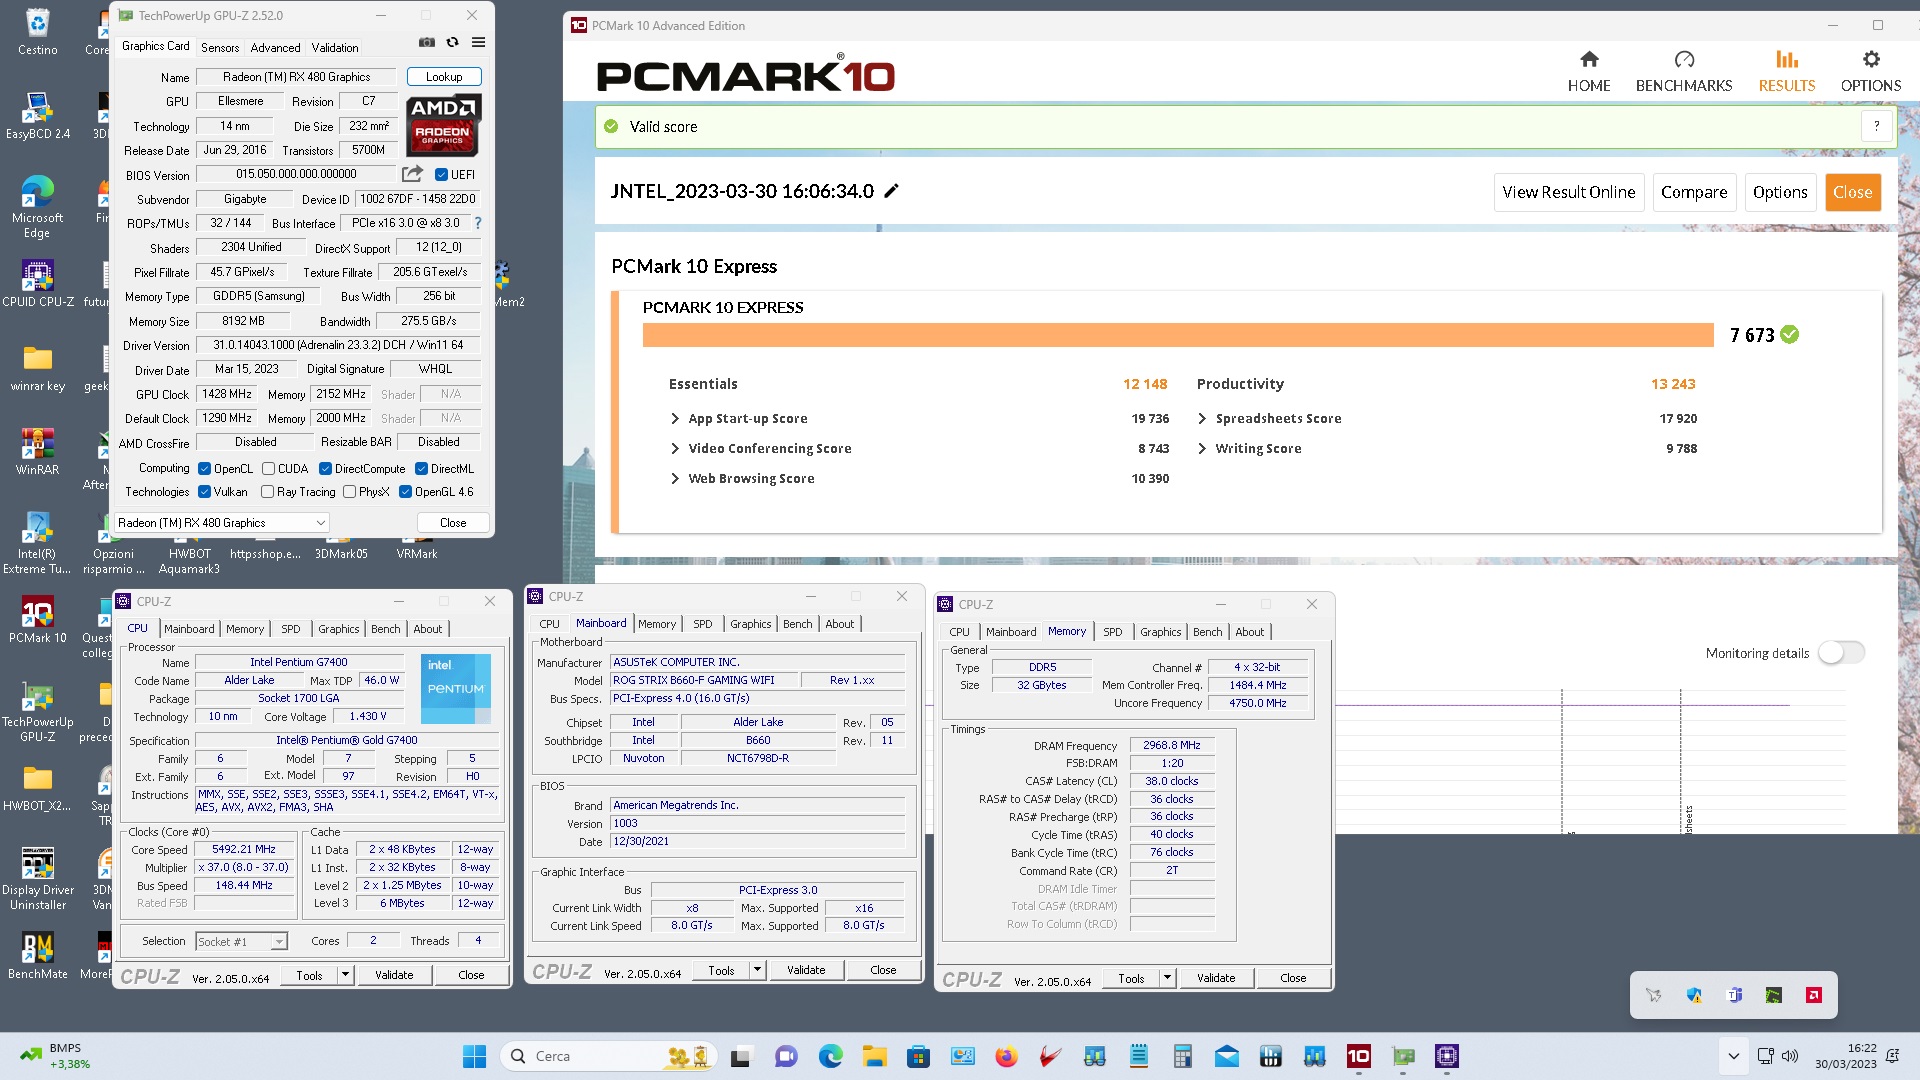Click the Bus Interface question mark help icon
Image resolution: width=1920 pixels, height=1080 pixels.
coord(478,223)
